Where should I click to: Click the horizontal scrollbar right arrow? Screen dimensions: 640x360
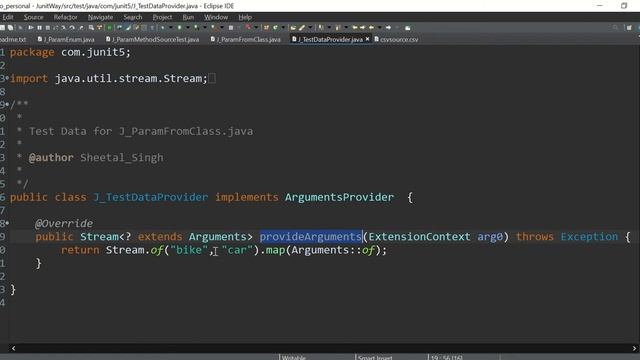(x=635, y=348)
